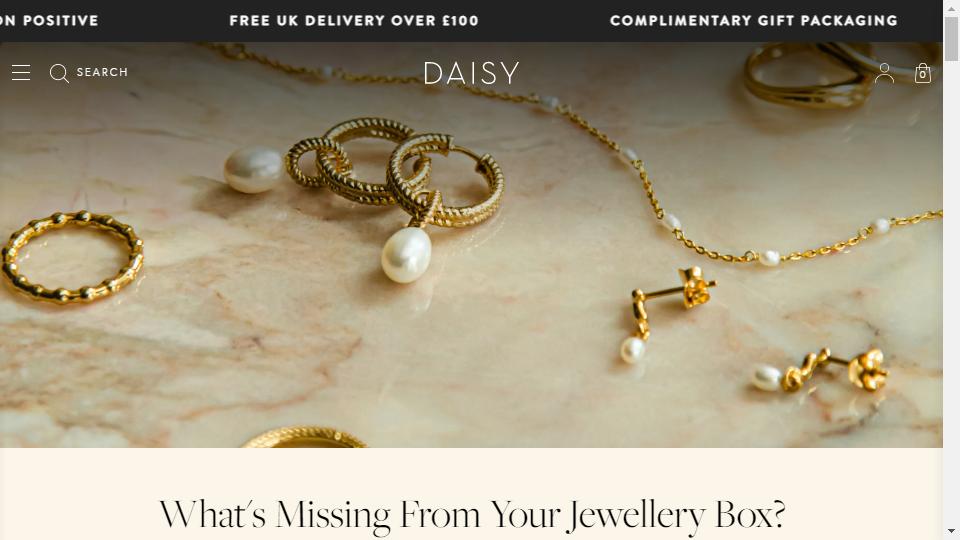The height and width of the screenshot is (540, 960).
Task: Click the Complimentary Gift Packaging banner text
Action: (x=754, y=21)
